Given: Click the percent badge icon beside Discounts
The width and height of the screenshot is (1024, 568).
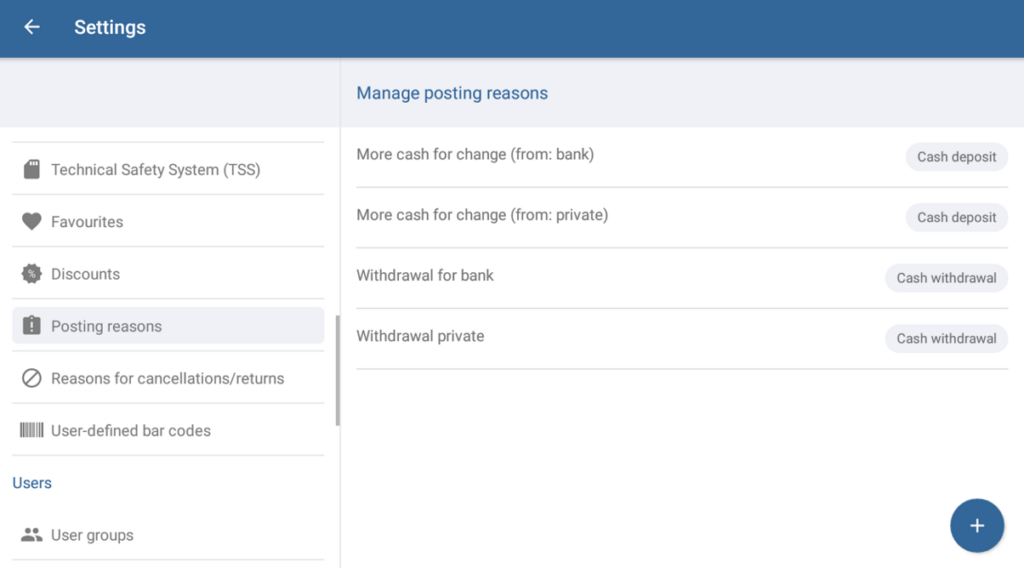Looking at the screenshot, I should click(x=31, y=274).
